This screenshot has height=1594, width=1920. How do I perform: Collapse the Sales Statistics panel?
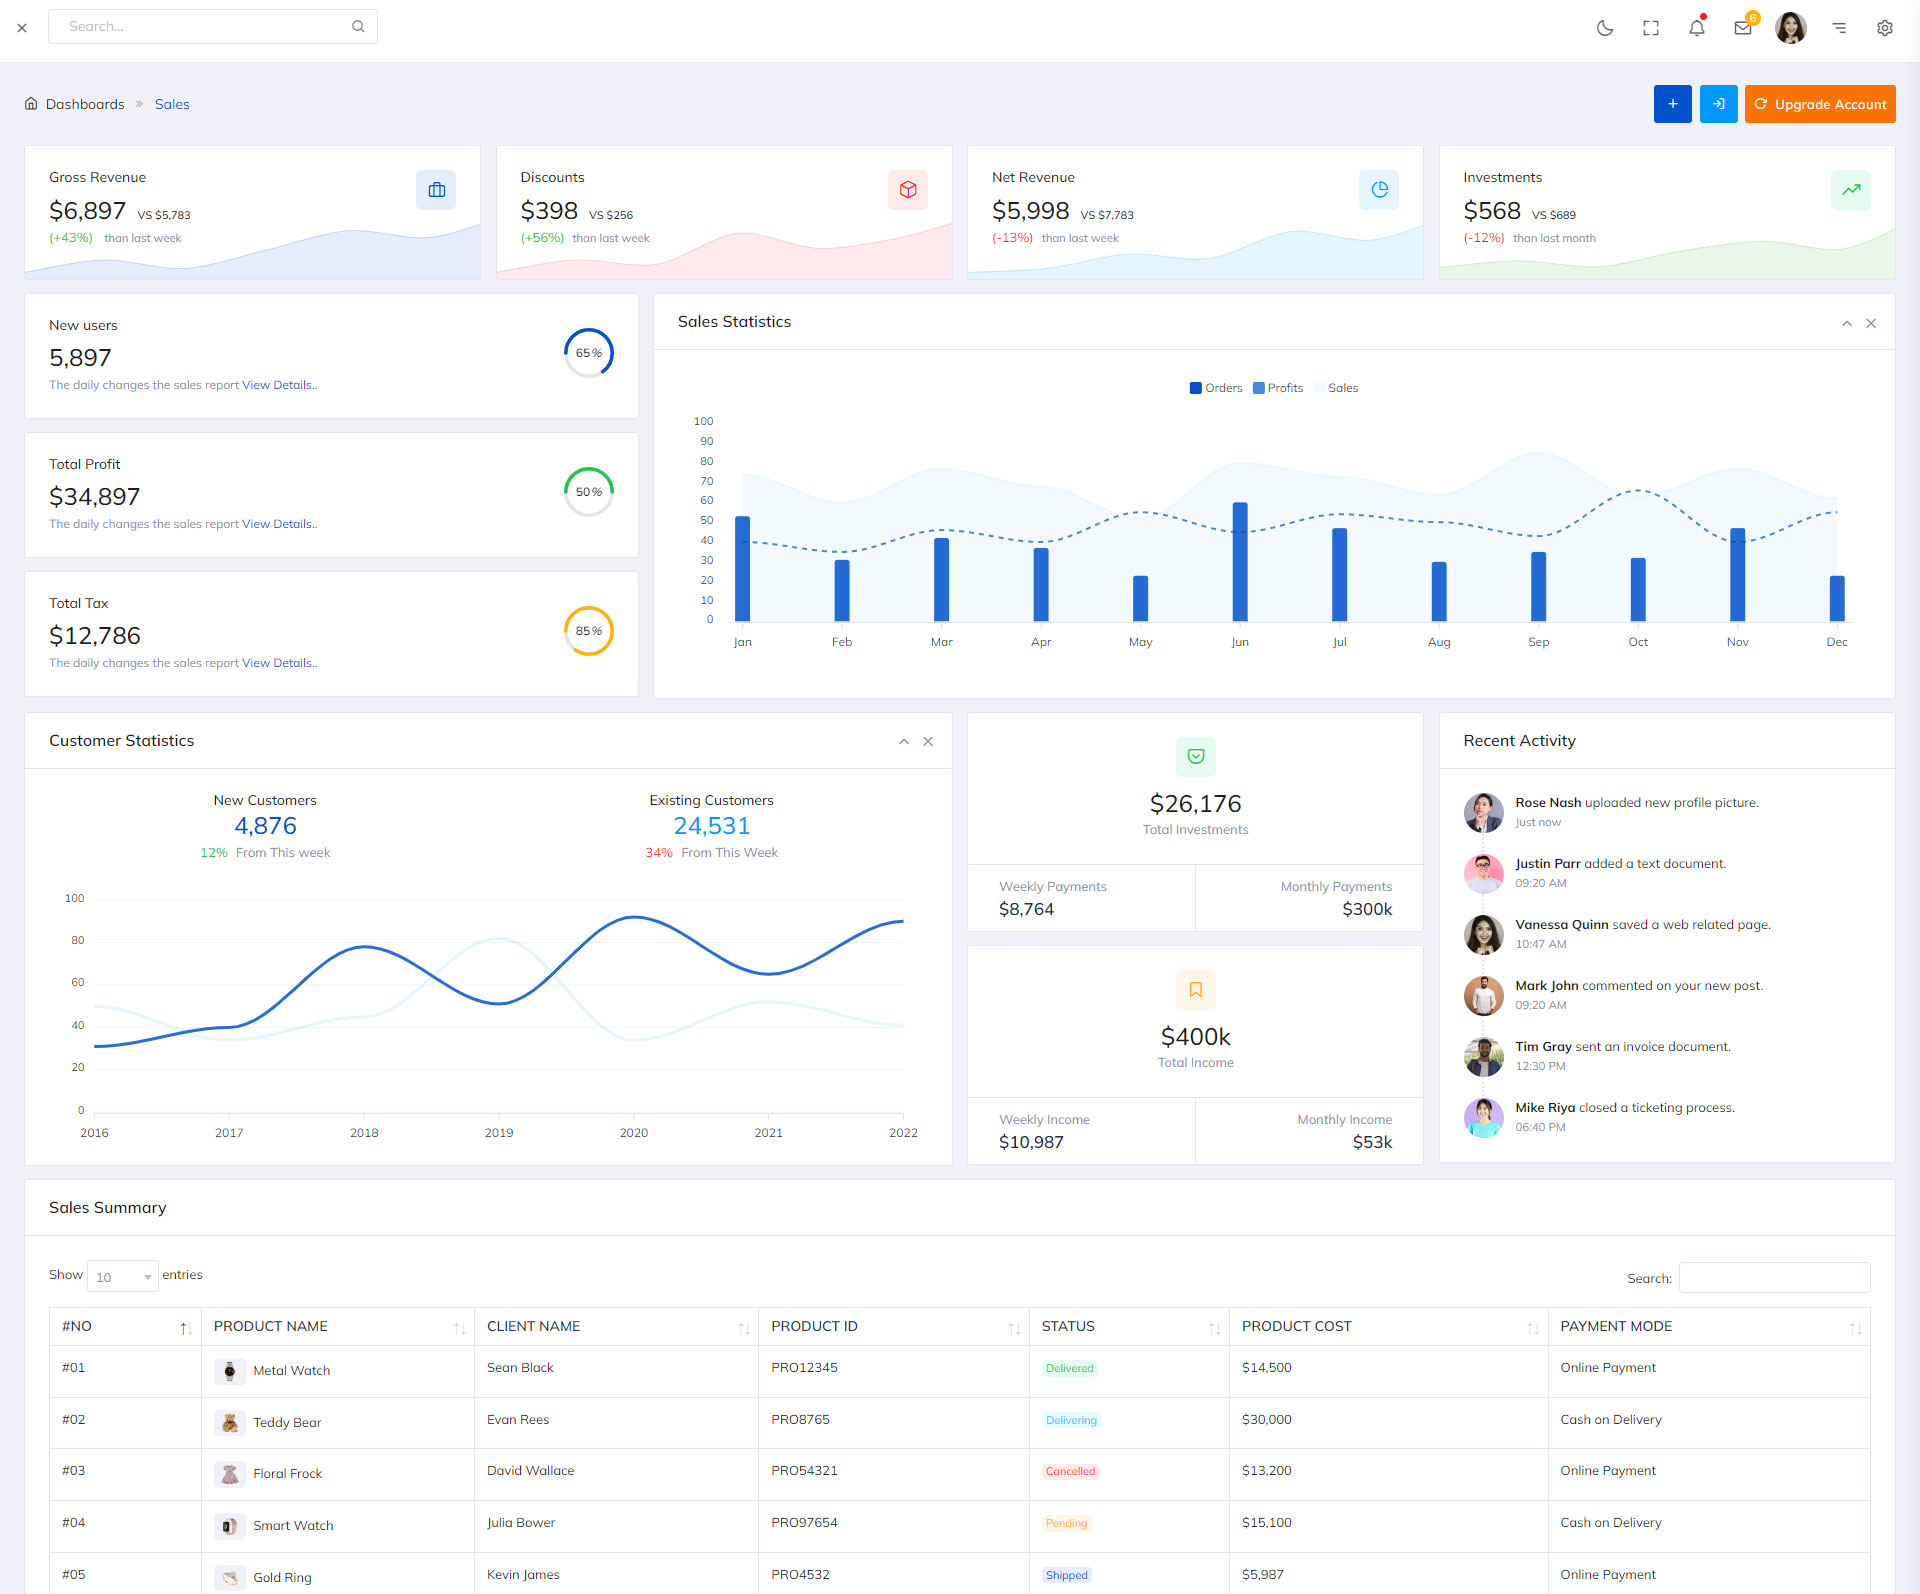click(1846, 323)
